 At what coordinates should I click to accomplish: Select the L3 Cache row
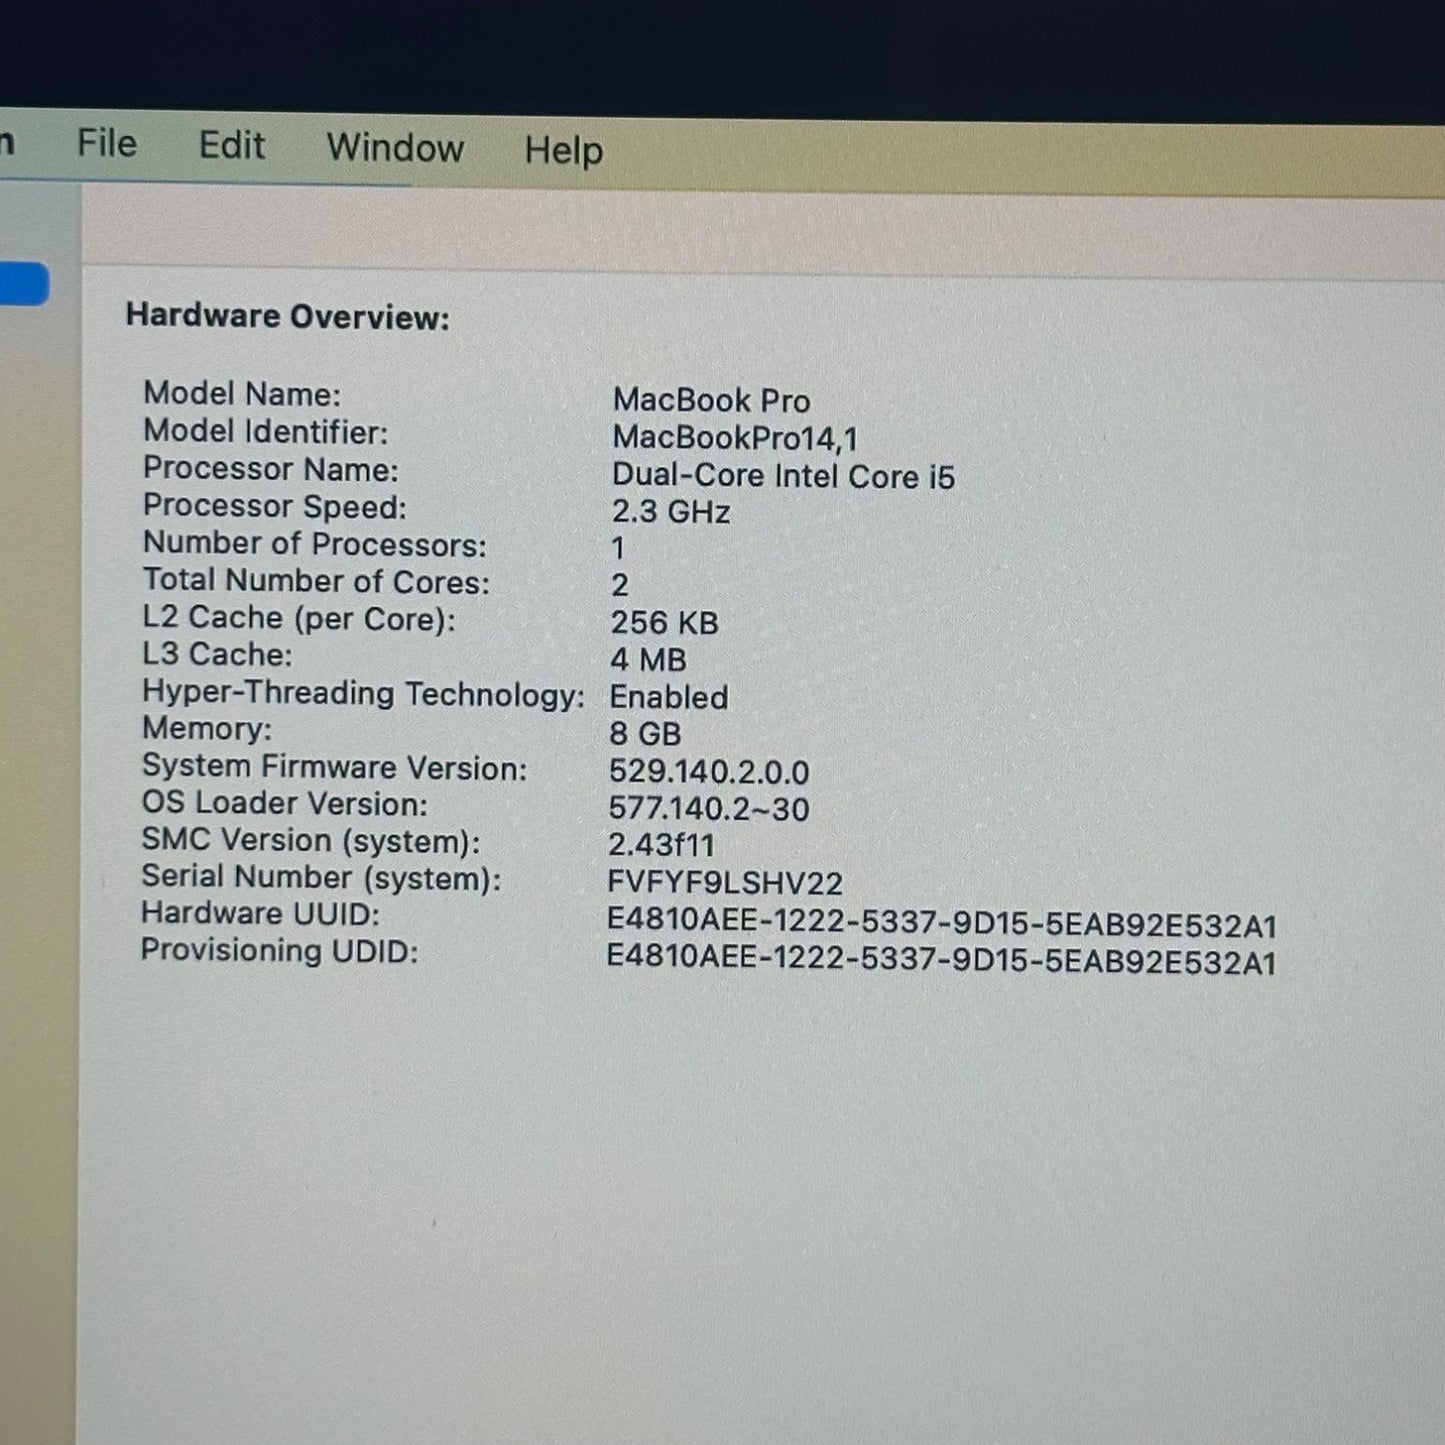coord(216,656)
